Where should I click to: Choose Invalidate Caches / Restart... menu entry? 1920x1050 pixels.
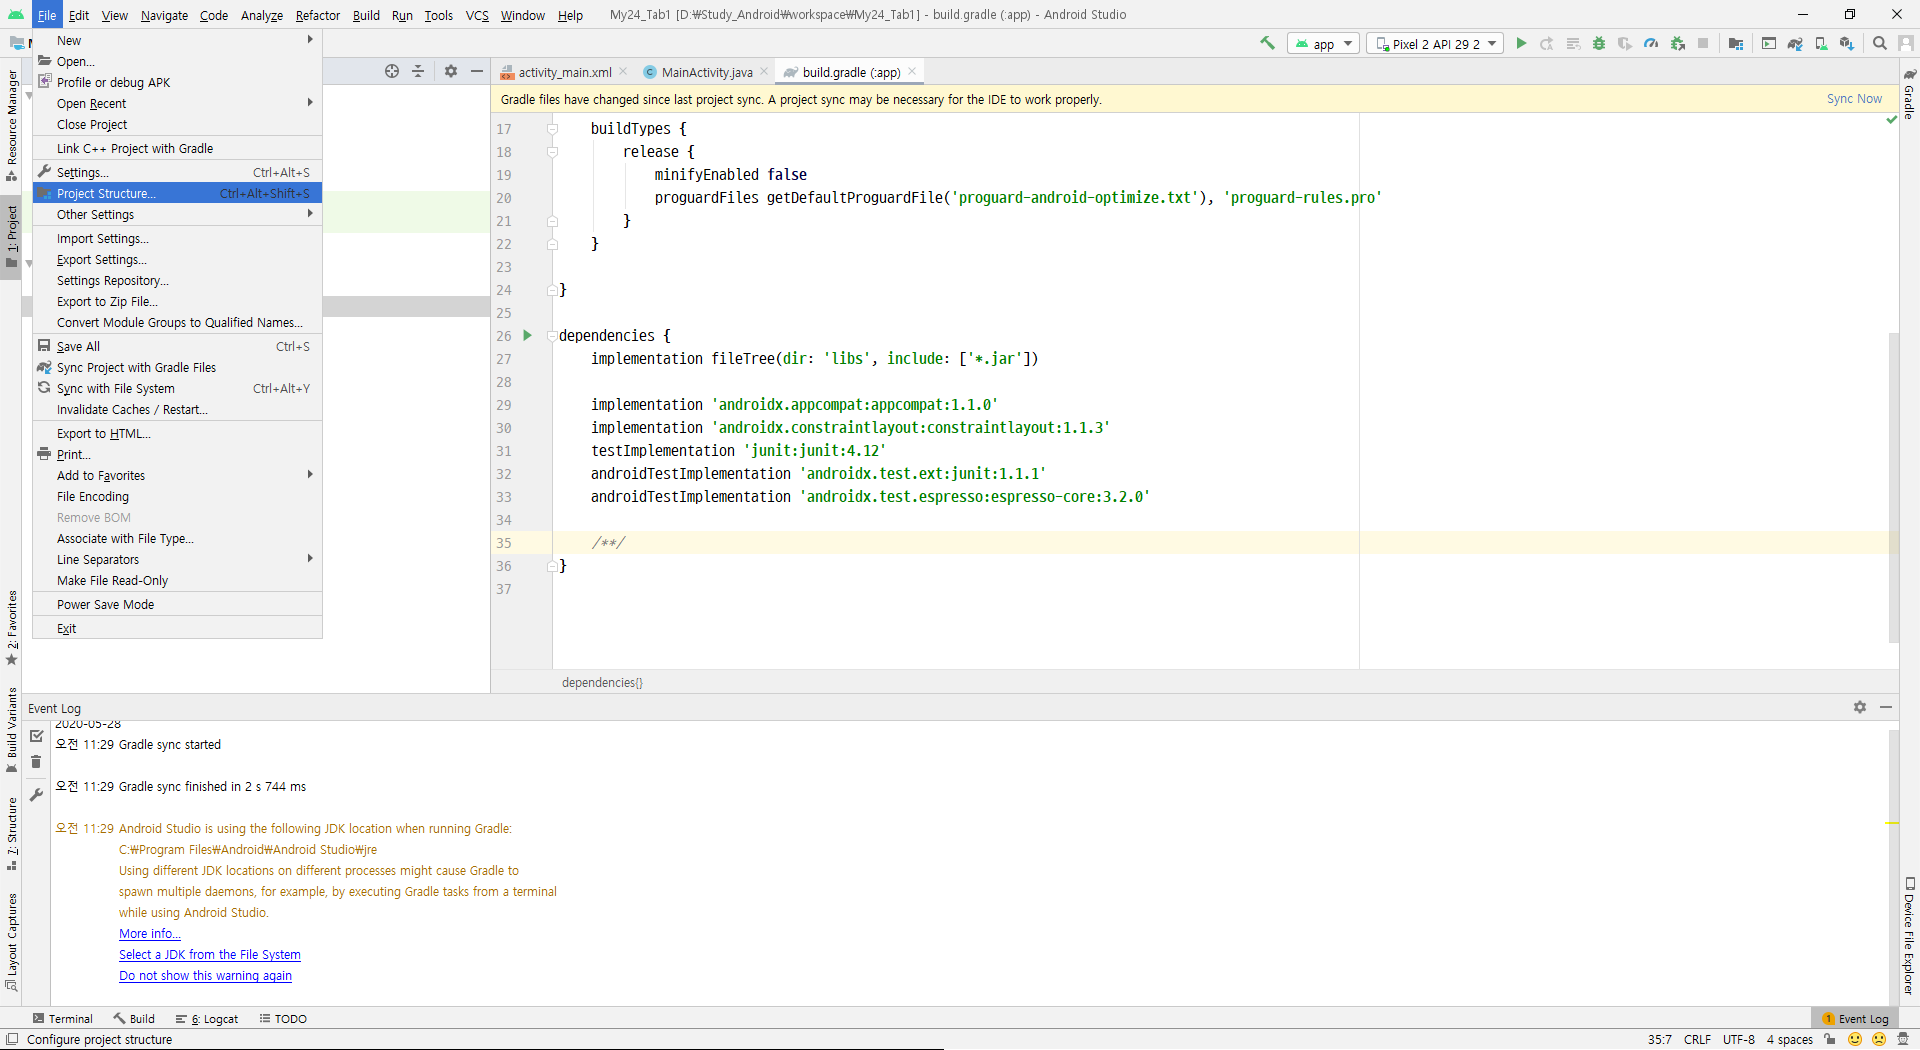[x=177, y=410]
